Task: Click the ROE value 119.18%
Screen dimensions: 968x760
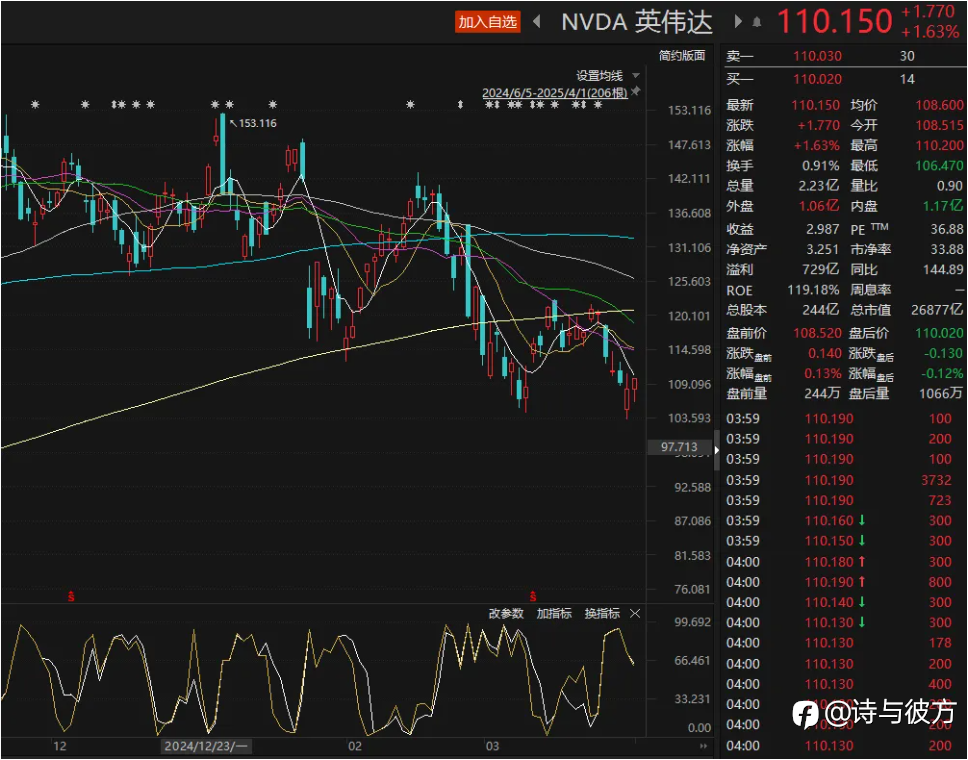Action: (x=813, y=290)
